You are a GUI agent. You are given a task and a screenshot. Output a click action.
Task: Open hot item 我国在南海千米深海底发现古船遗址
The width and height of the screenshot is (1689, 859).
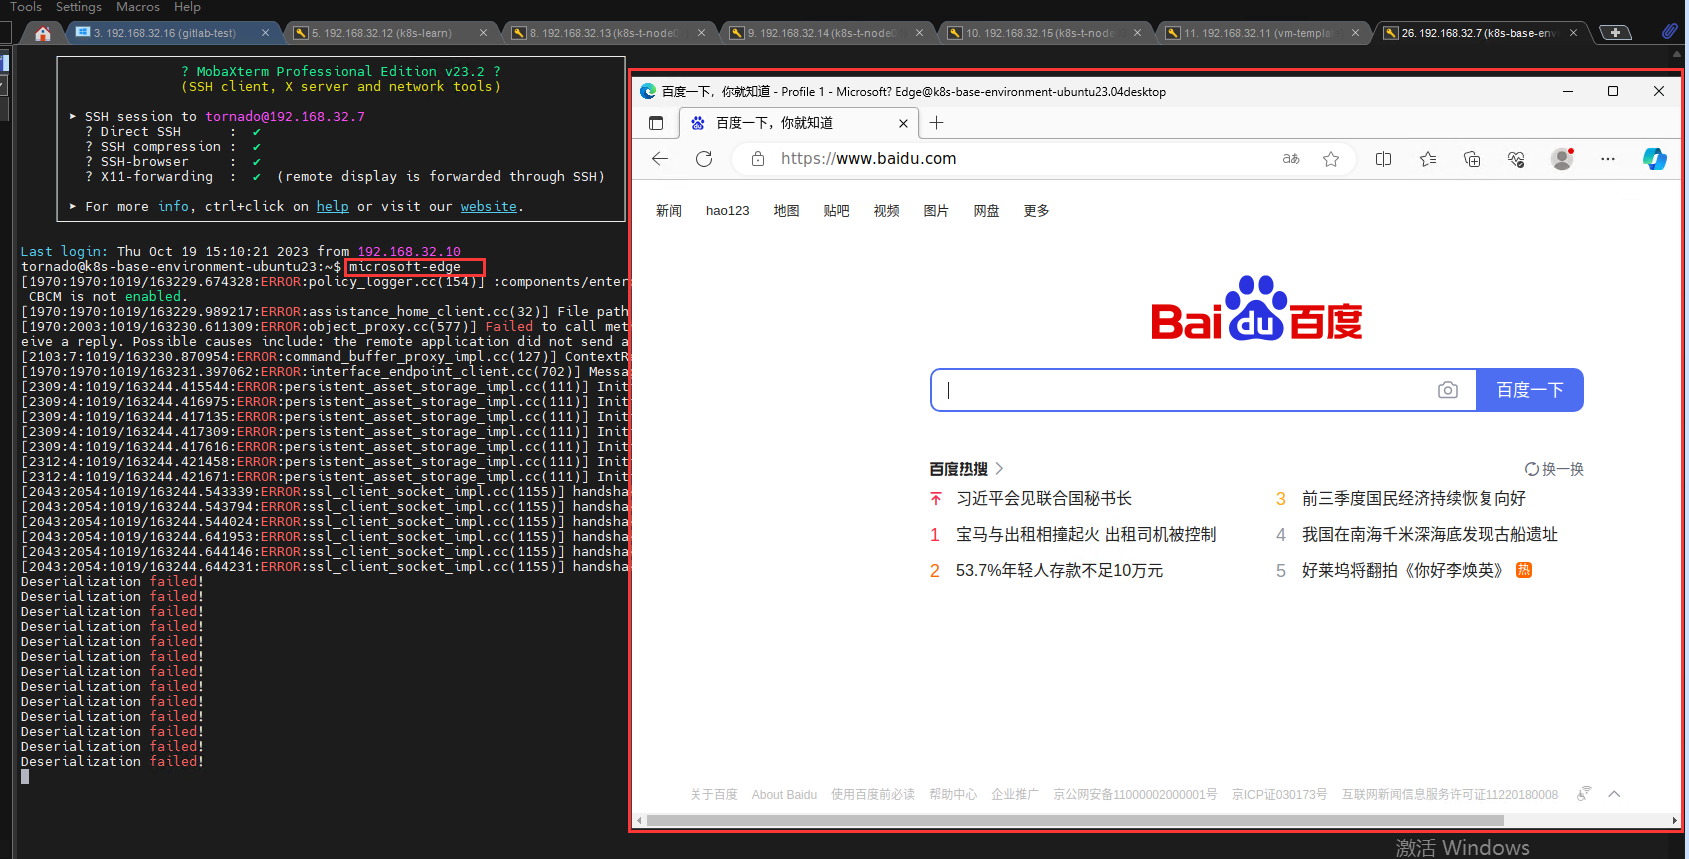1430,535
